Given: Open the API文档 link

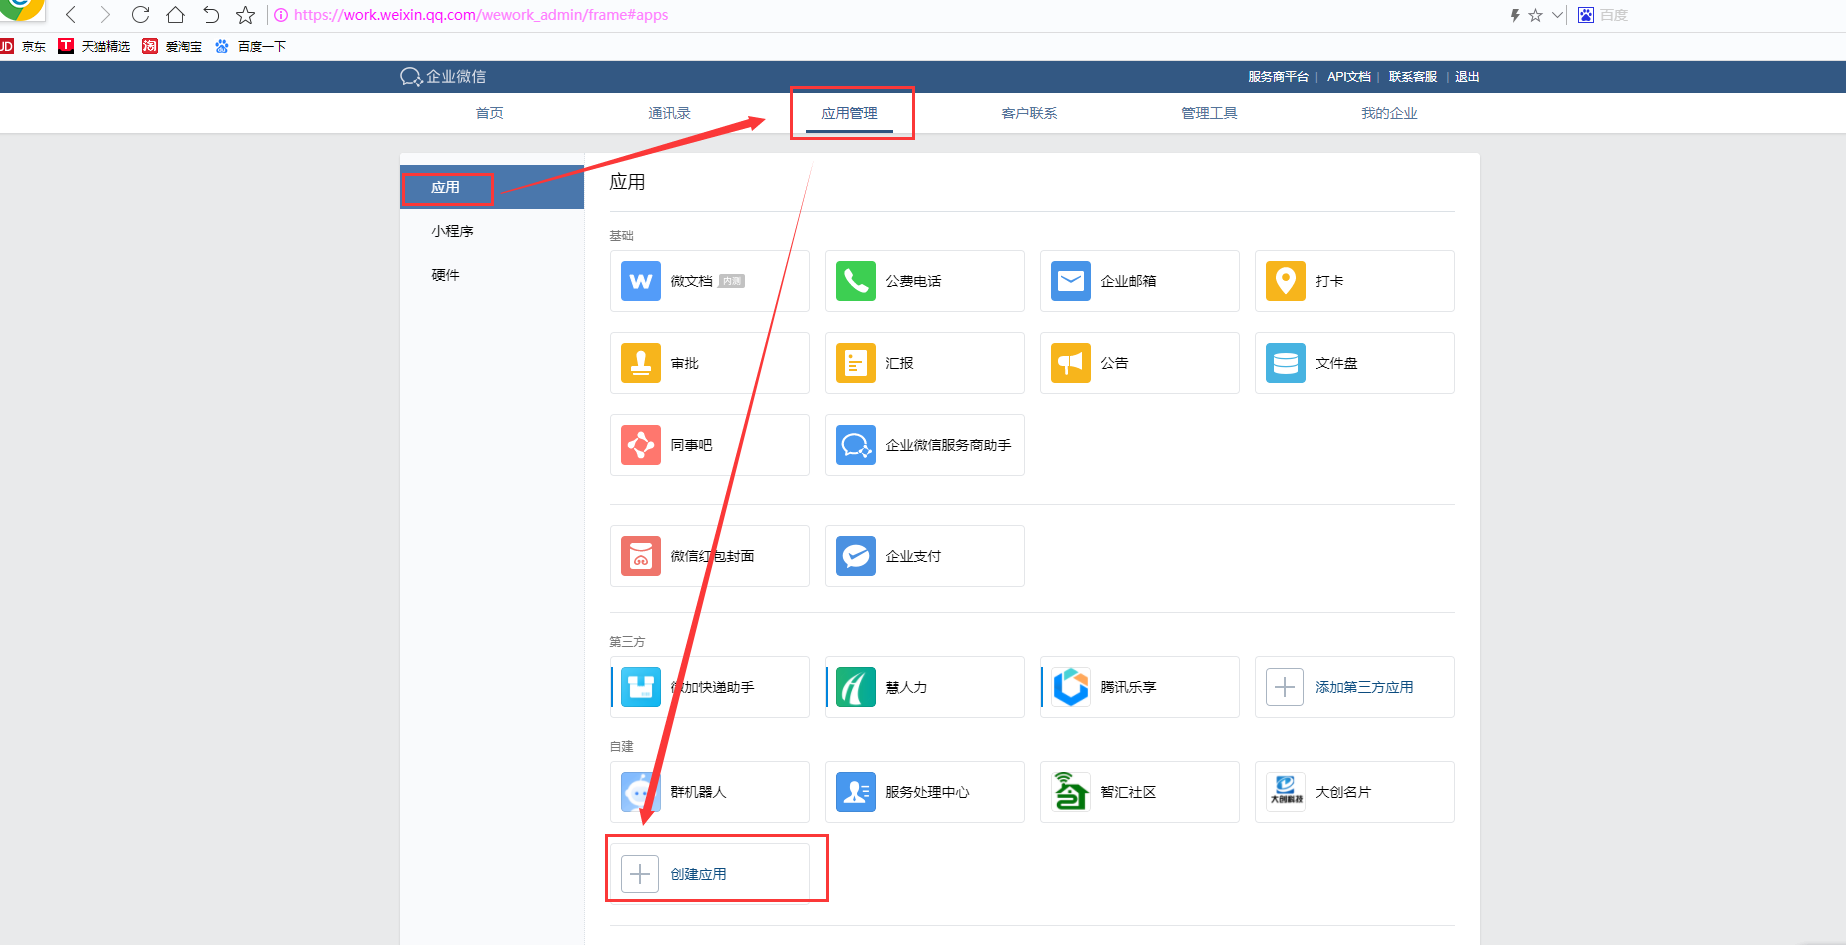Looking at the screenshot, I should [x=1349, y=77].
